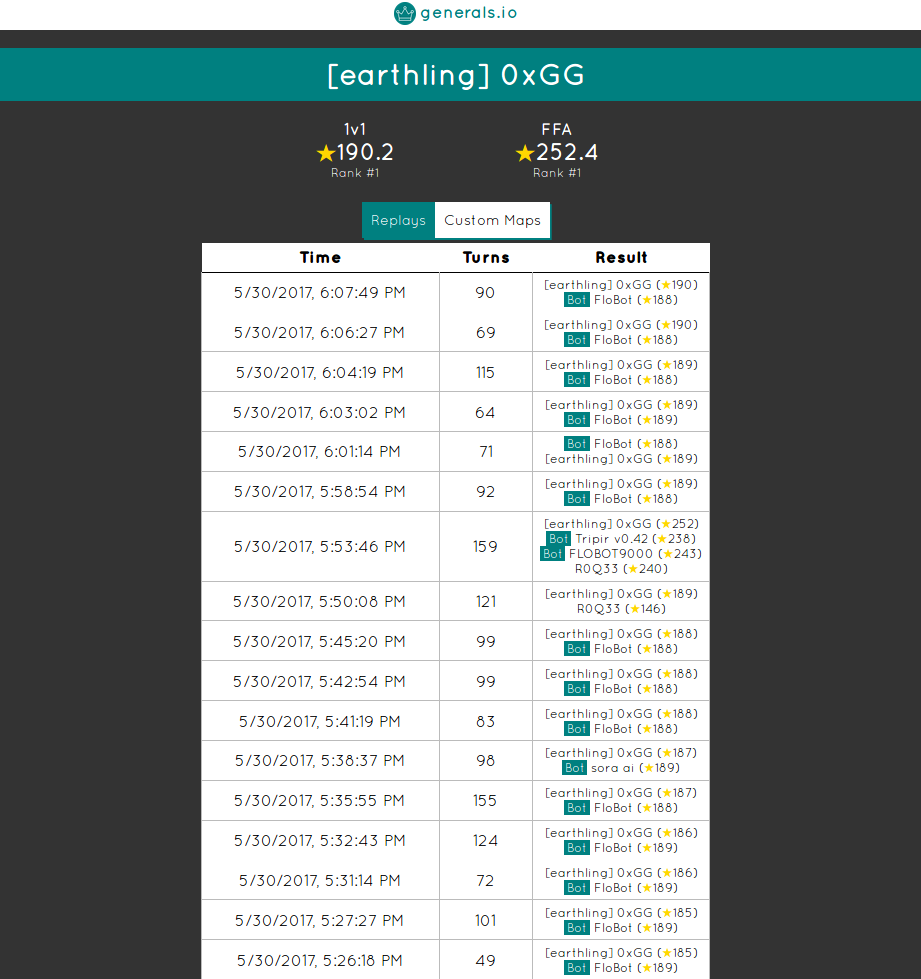The width and height of the screenshot is (921, 979).
Task: Open the Custom Maps tab
Action: [492, 220]
